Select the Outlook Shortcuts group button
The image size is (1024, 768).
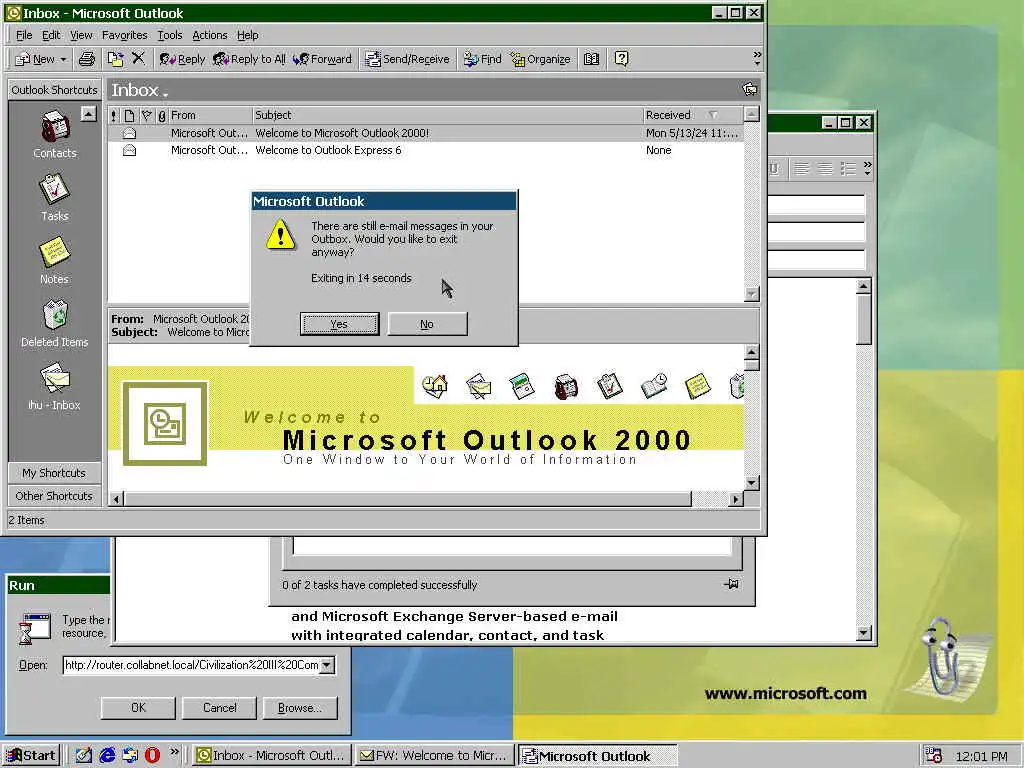click(x=54, y=90)
